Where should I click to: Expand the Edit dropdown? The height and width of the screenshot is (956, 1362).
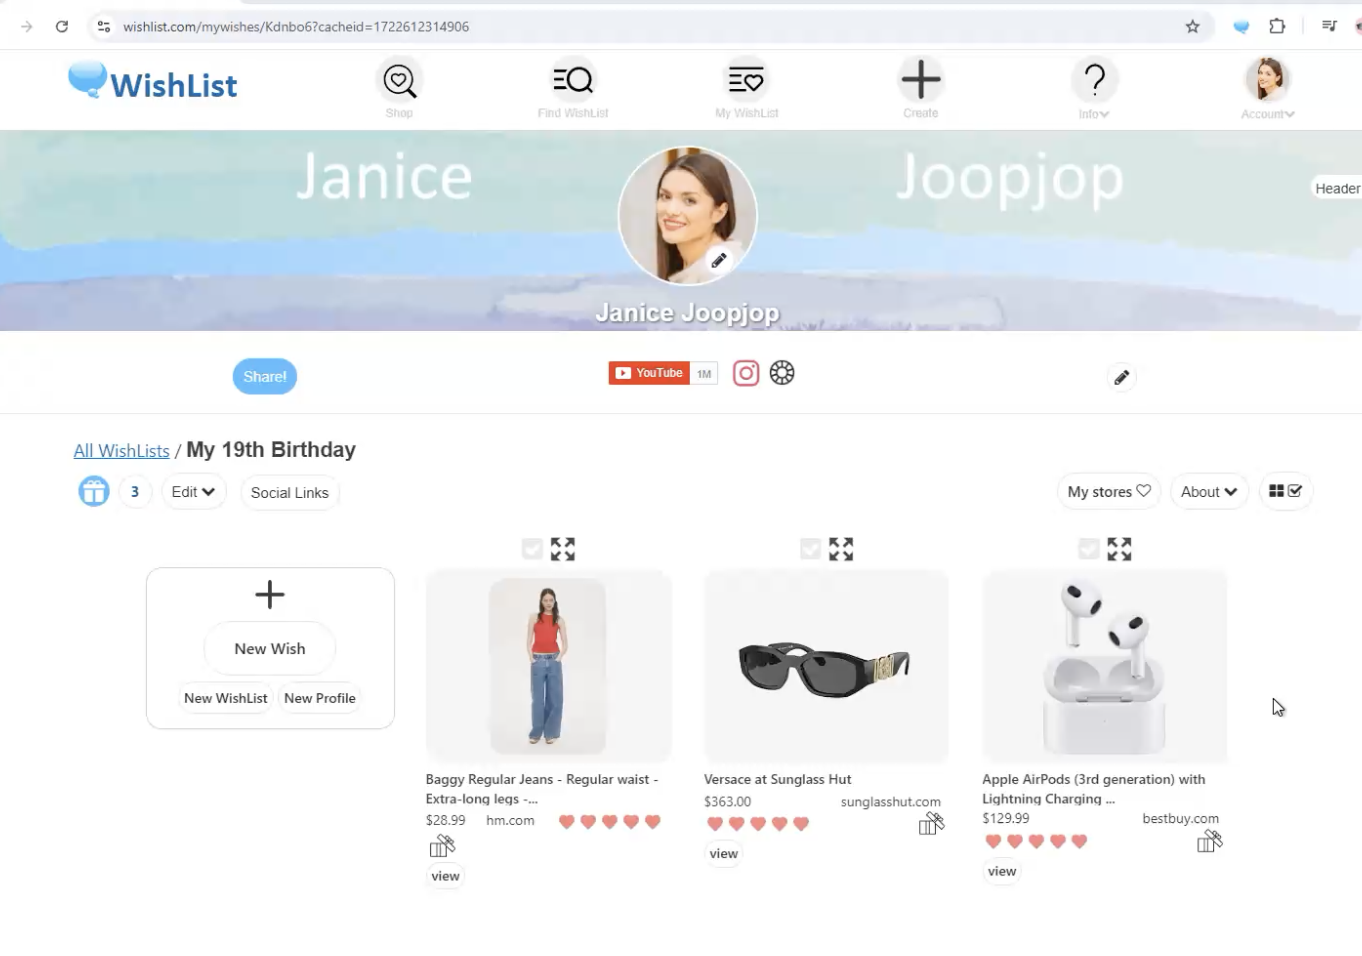[193, 492]
